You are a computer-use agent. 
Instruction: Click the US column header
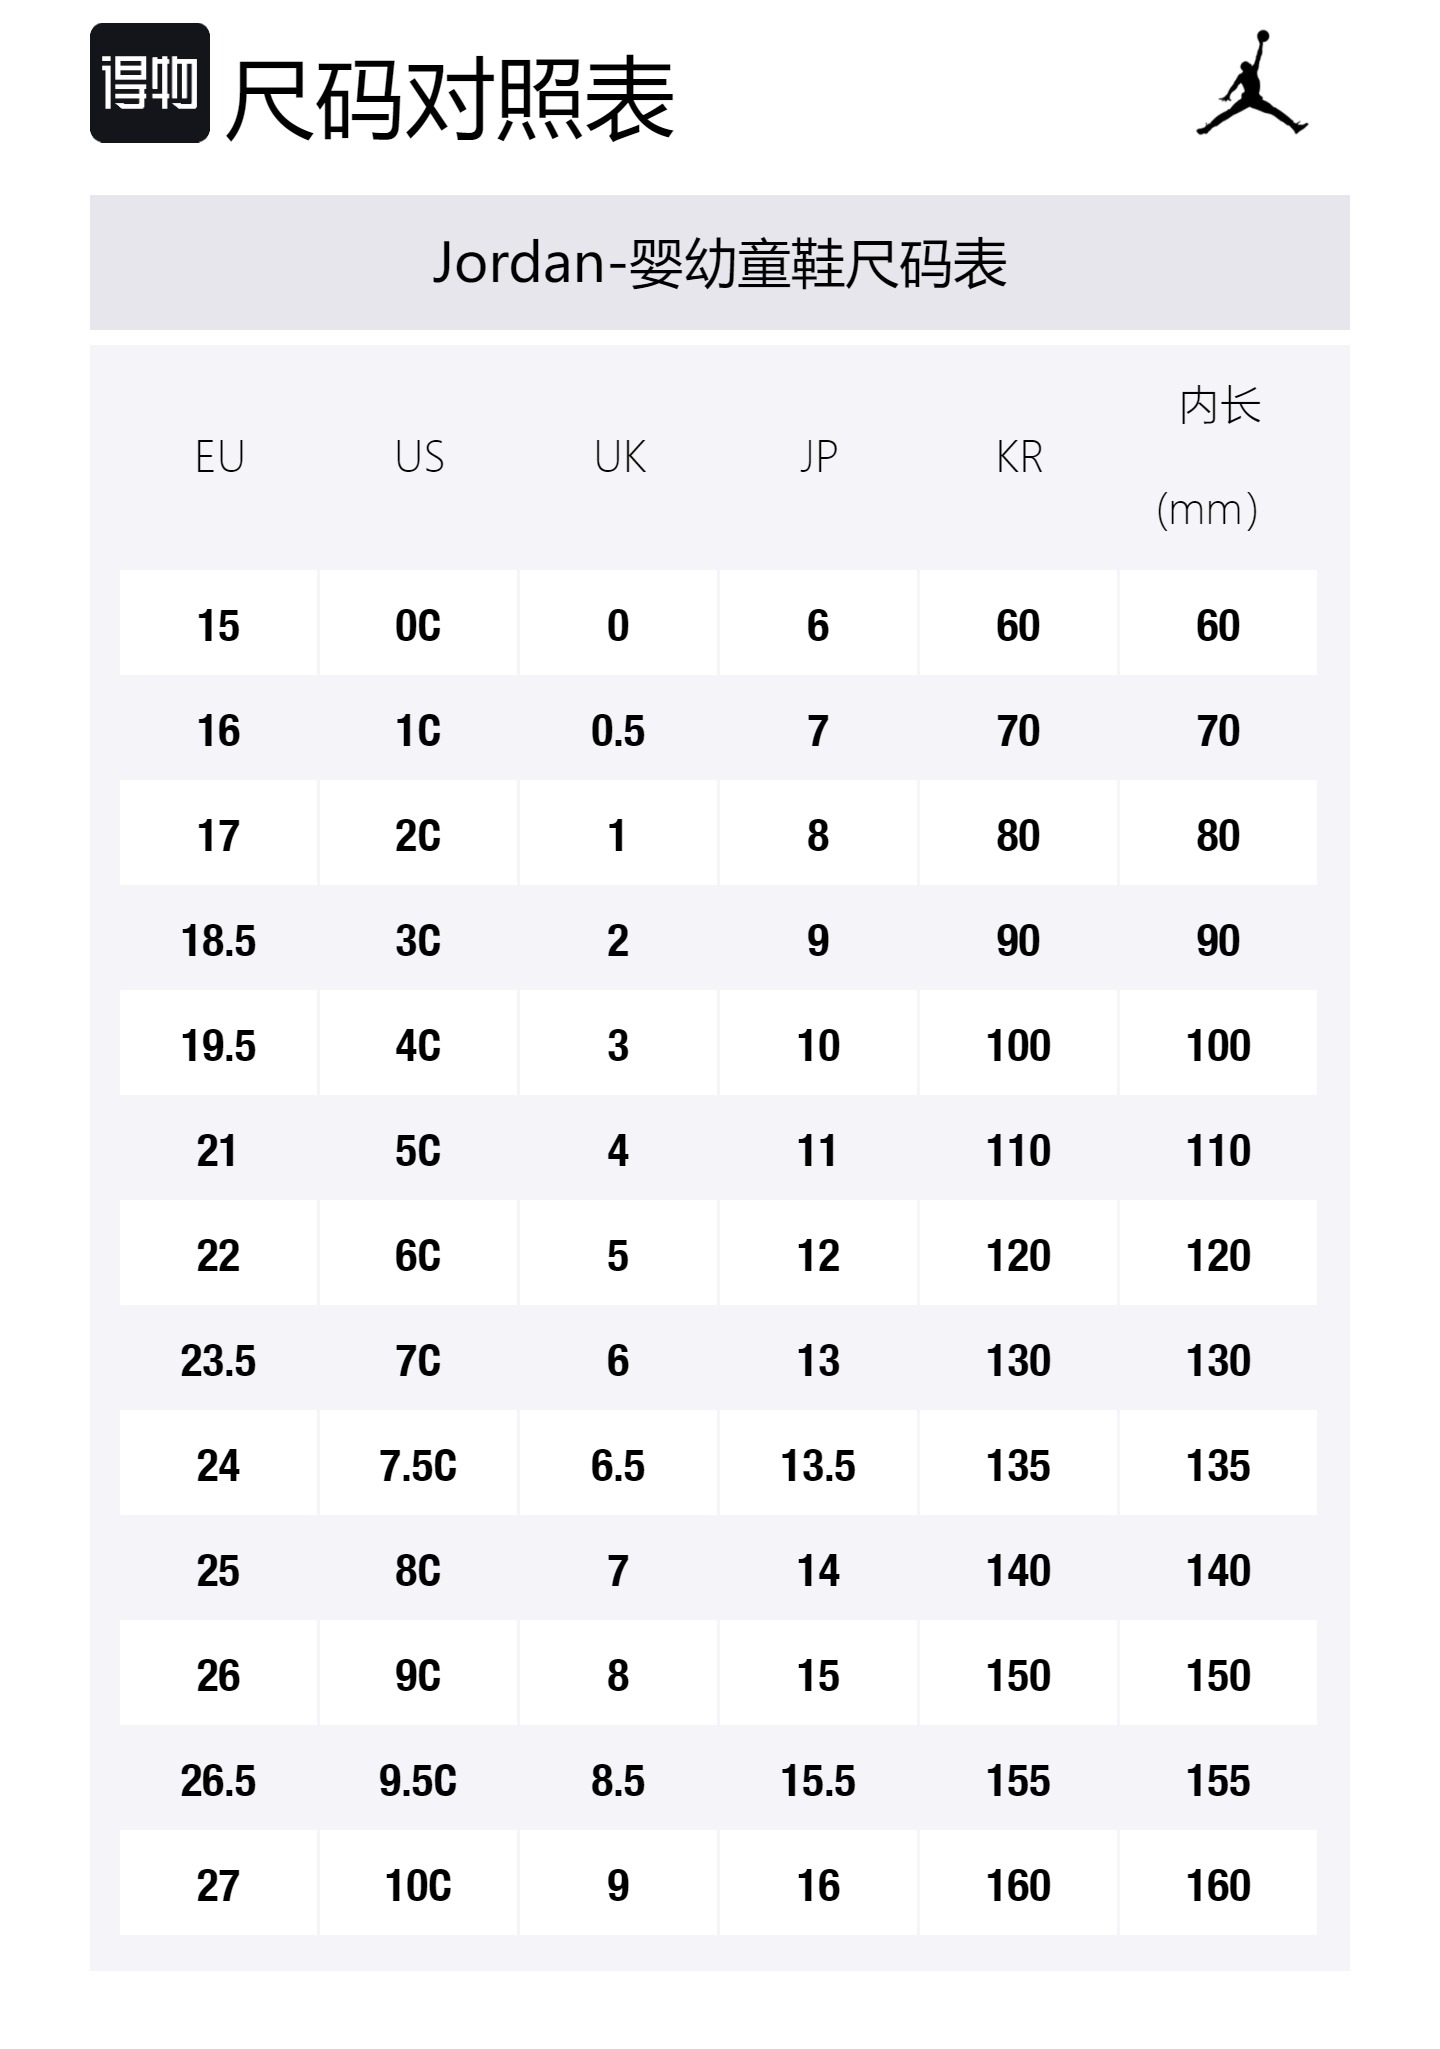(419, 458)
